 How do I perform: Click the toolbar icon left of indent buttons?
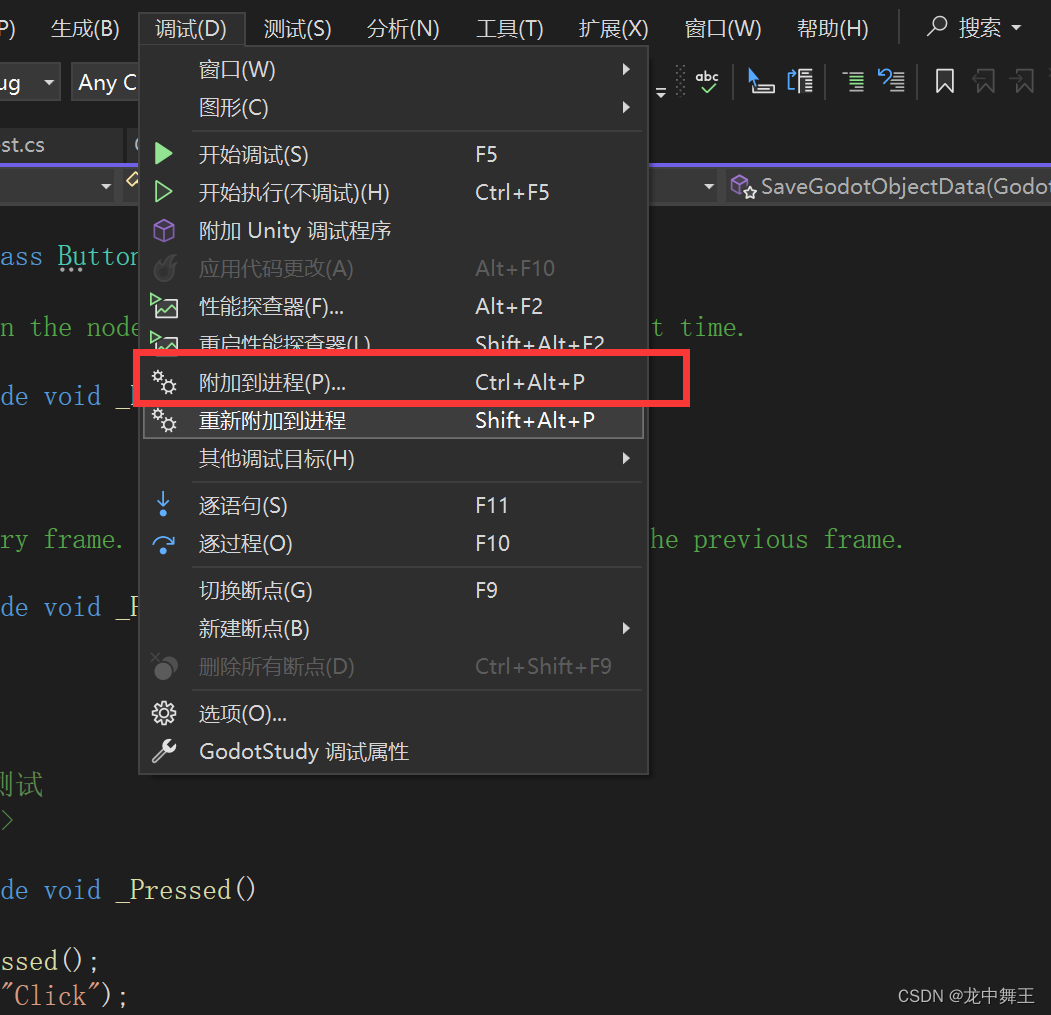point(800,82)
